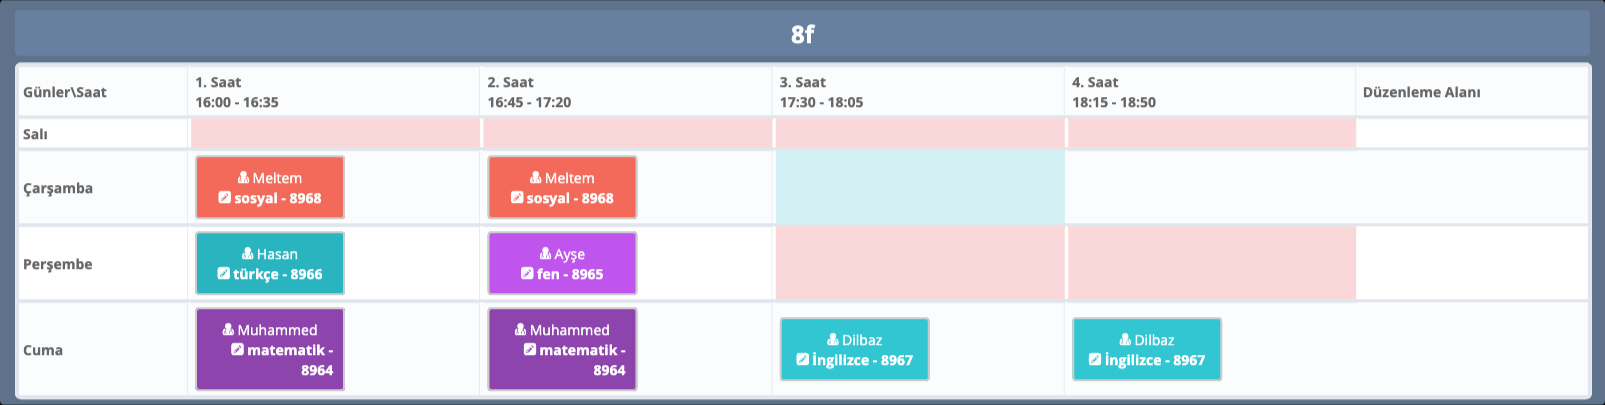
Task: Click teacher icon beside Ayşe
Action: [545, 254]
